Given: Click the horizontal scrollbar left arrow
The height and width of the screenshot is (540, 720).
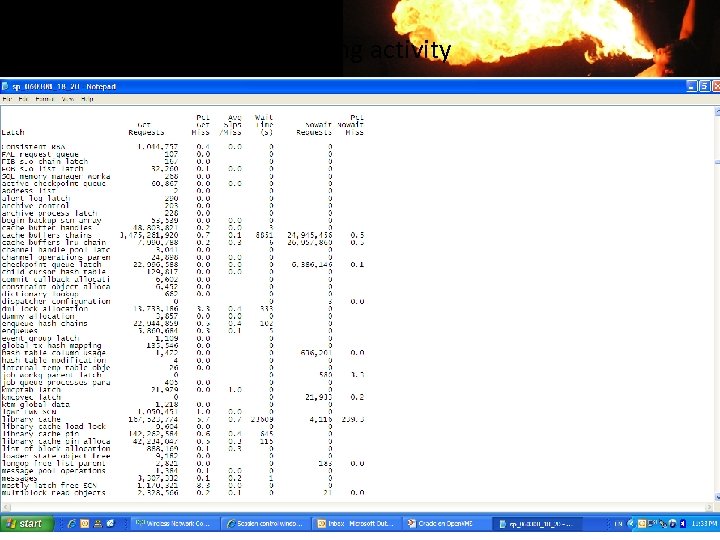Looking at the screenshot, I should pyautogui.click(x=5, y=507).
